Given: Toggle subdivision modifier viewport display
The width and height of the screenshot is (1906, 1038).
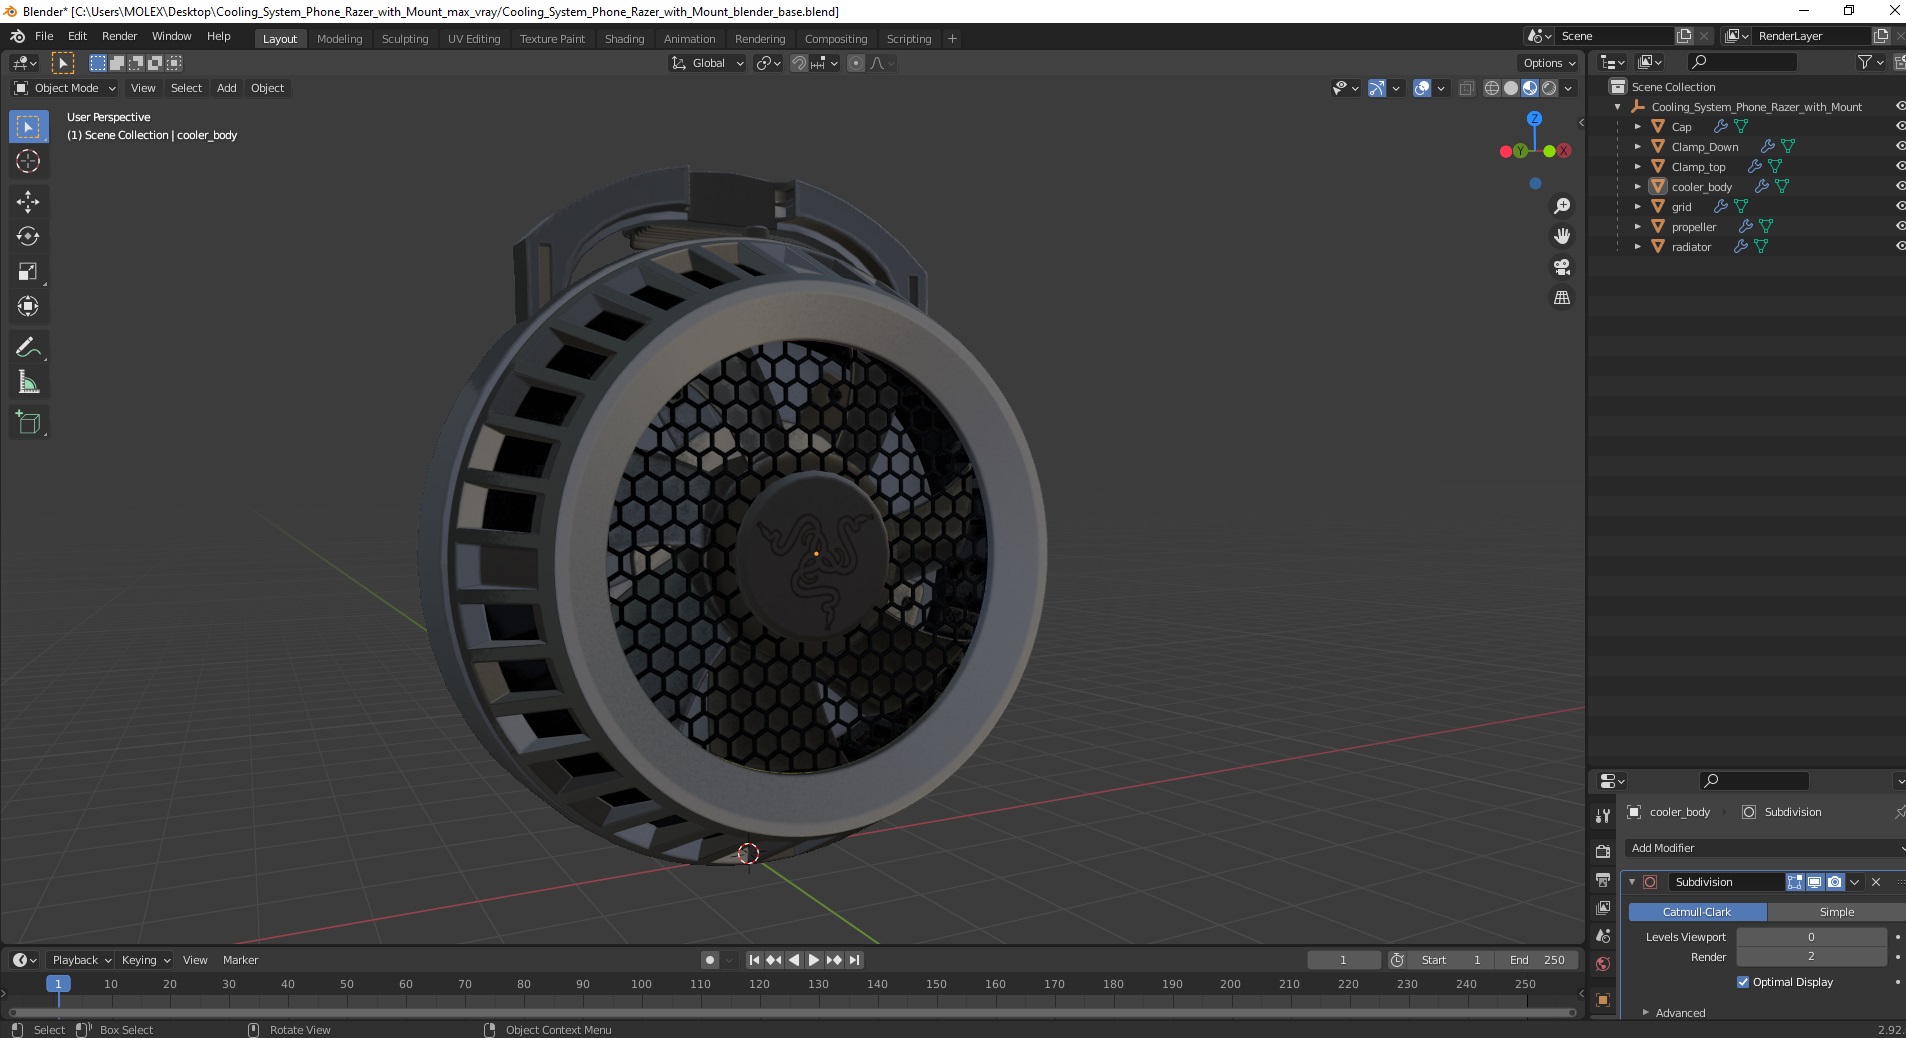Looking at the screenshot, I should pos(1815,882).
